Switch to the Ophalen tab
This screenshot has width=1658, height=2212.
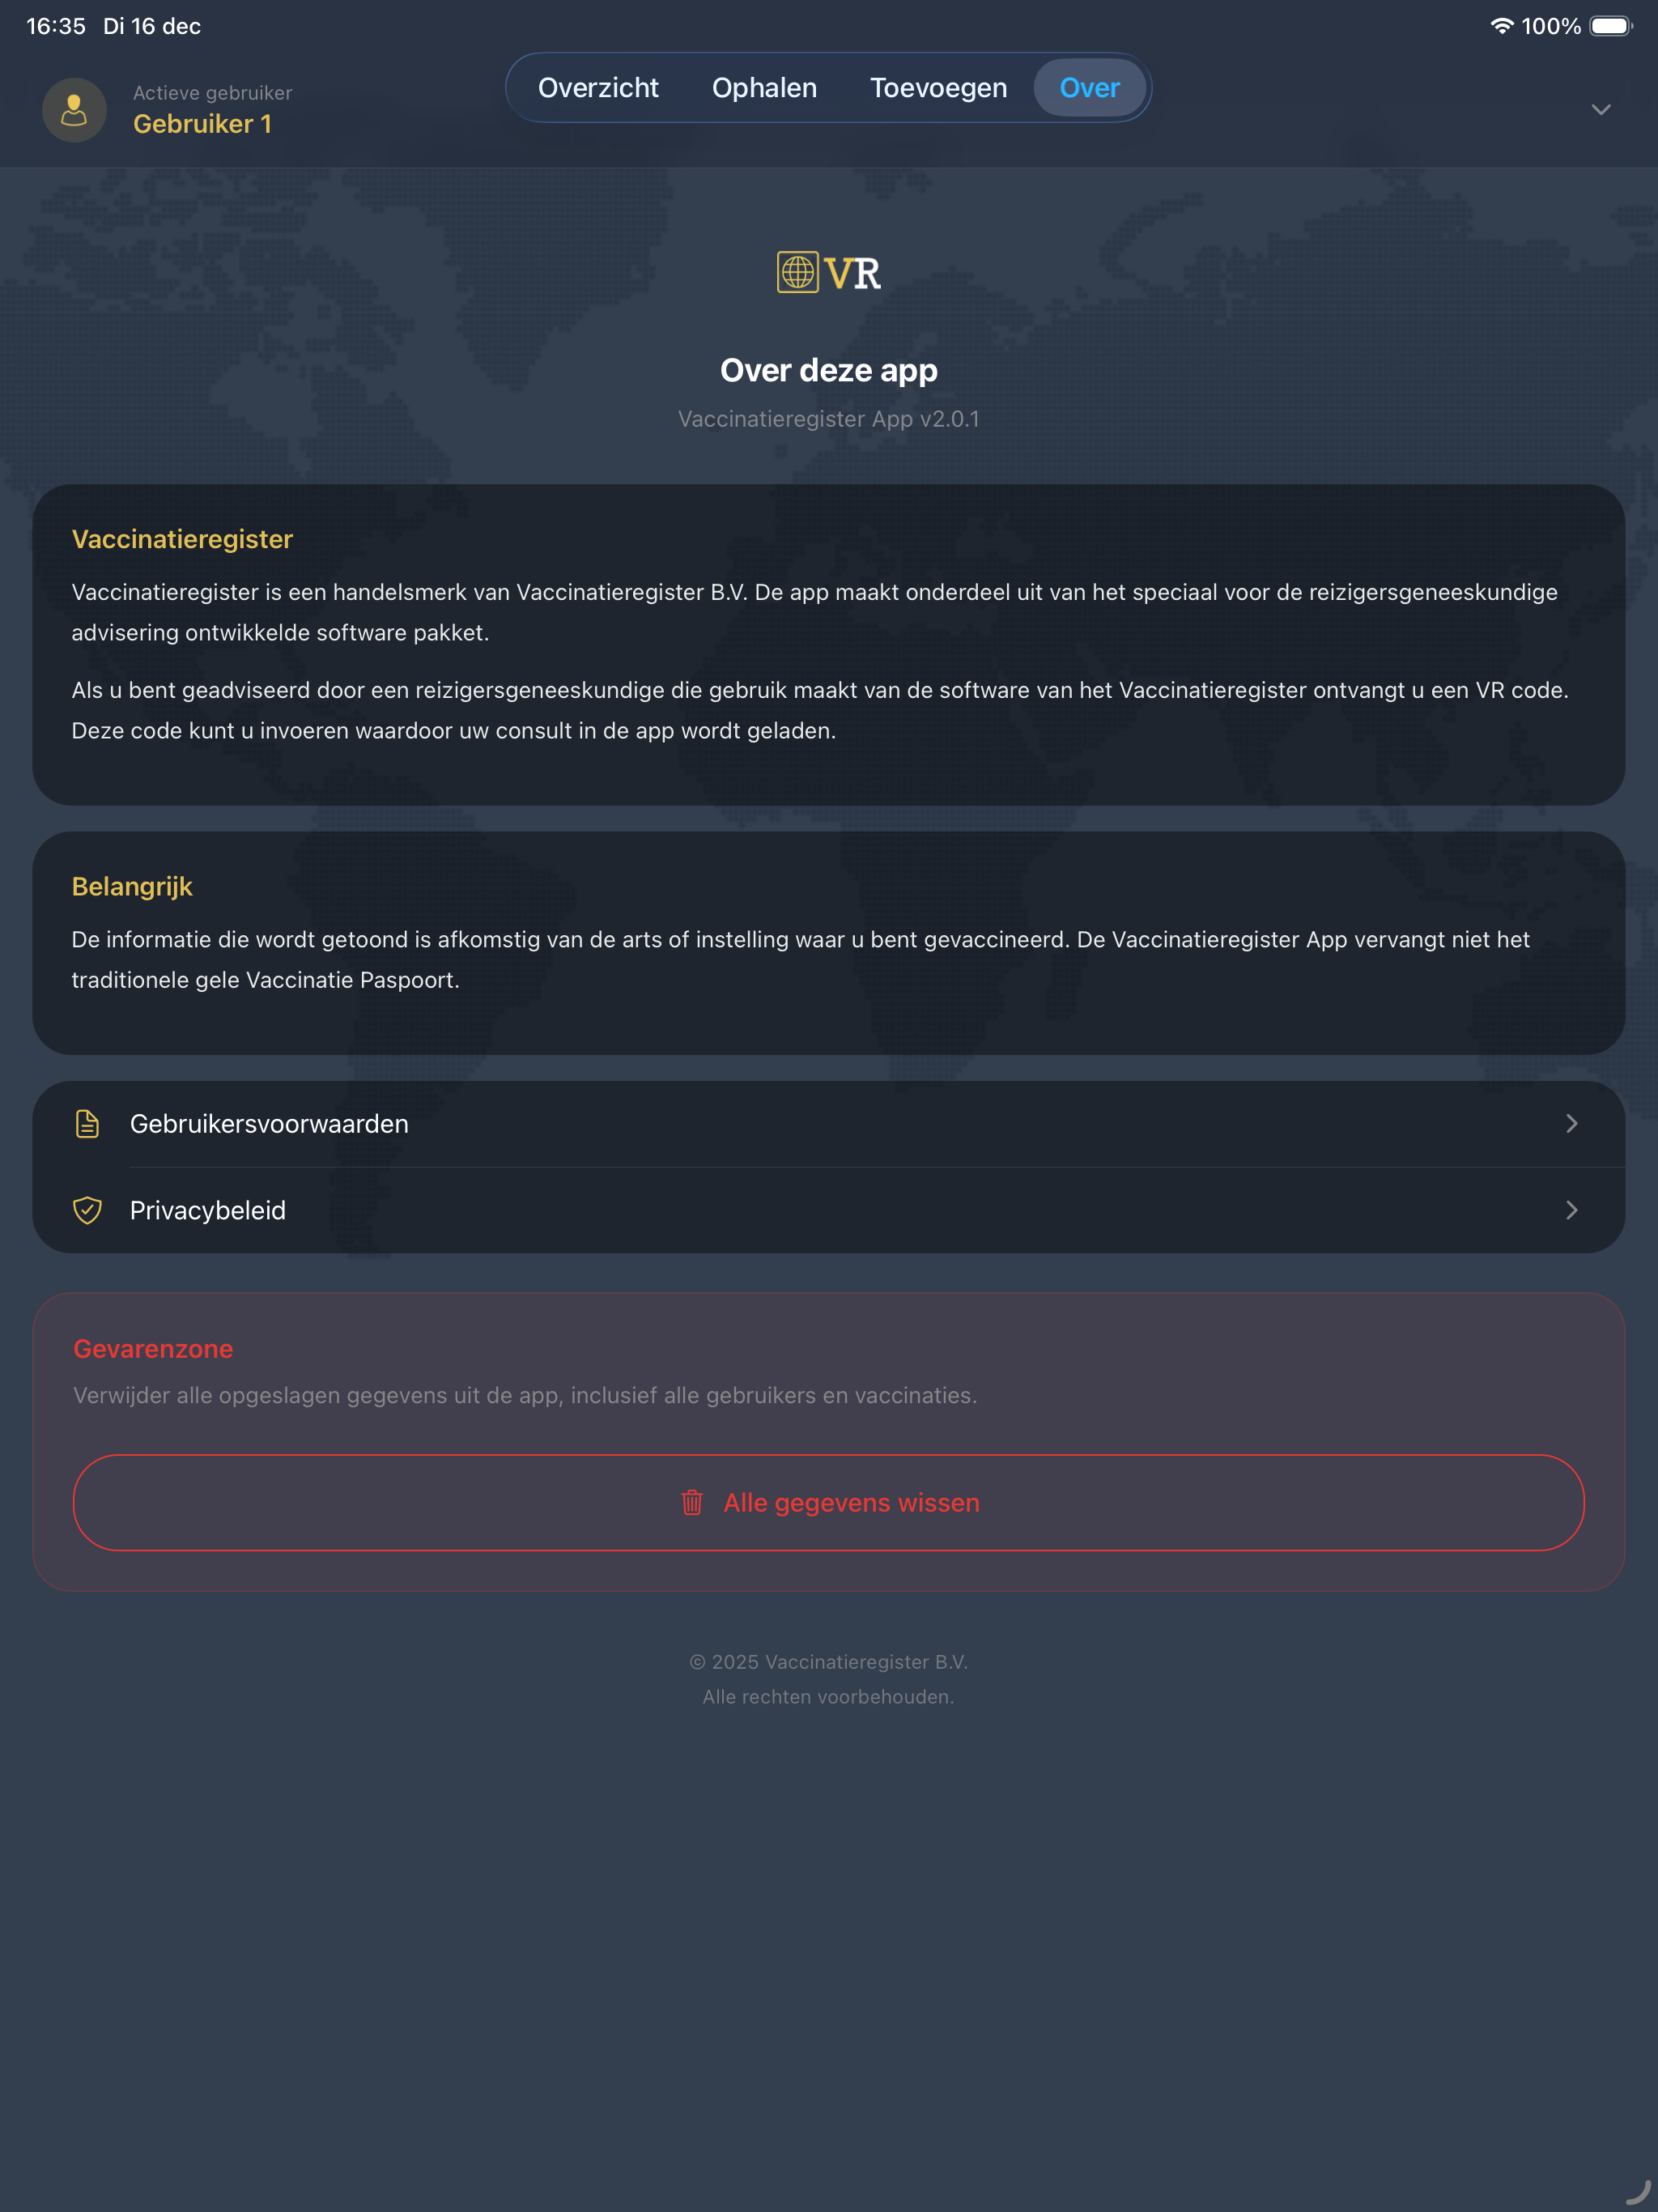click(x=764, y=88)
